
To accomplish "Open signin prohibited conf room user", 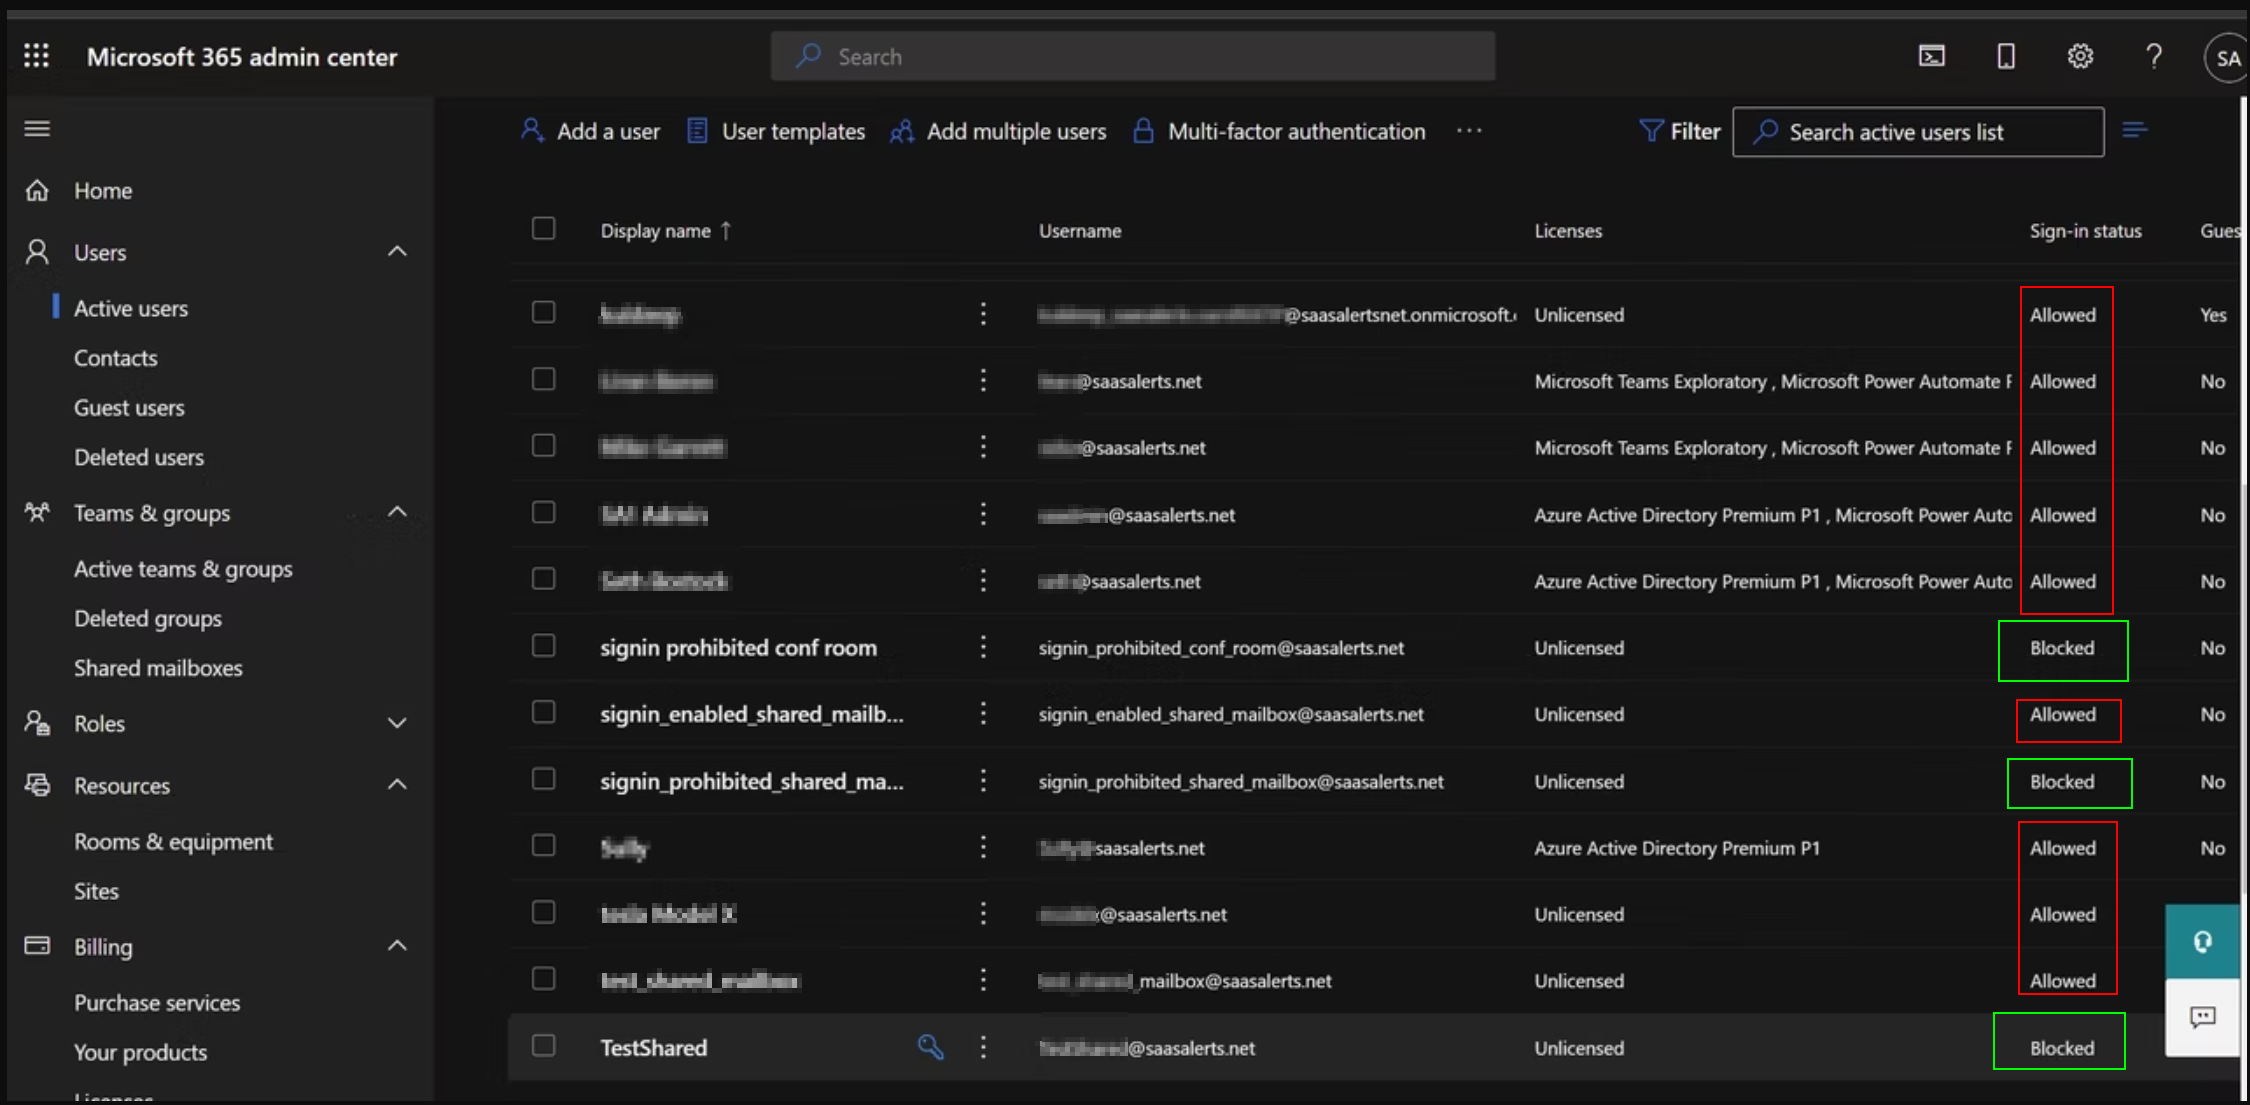I will coord(738,648).
